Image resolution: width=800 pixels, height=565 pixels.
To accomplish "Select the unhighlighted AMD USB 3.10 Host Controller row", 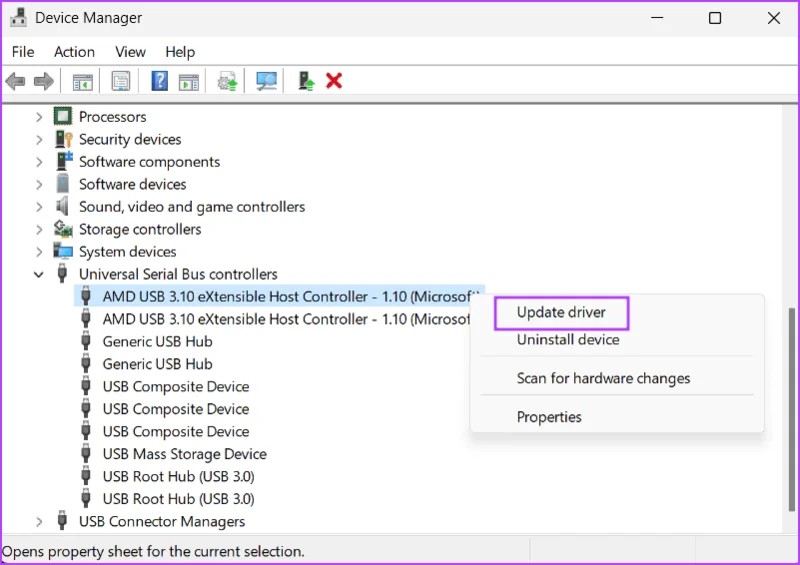I will click(286, 319).
